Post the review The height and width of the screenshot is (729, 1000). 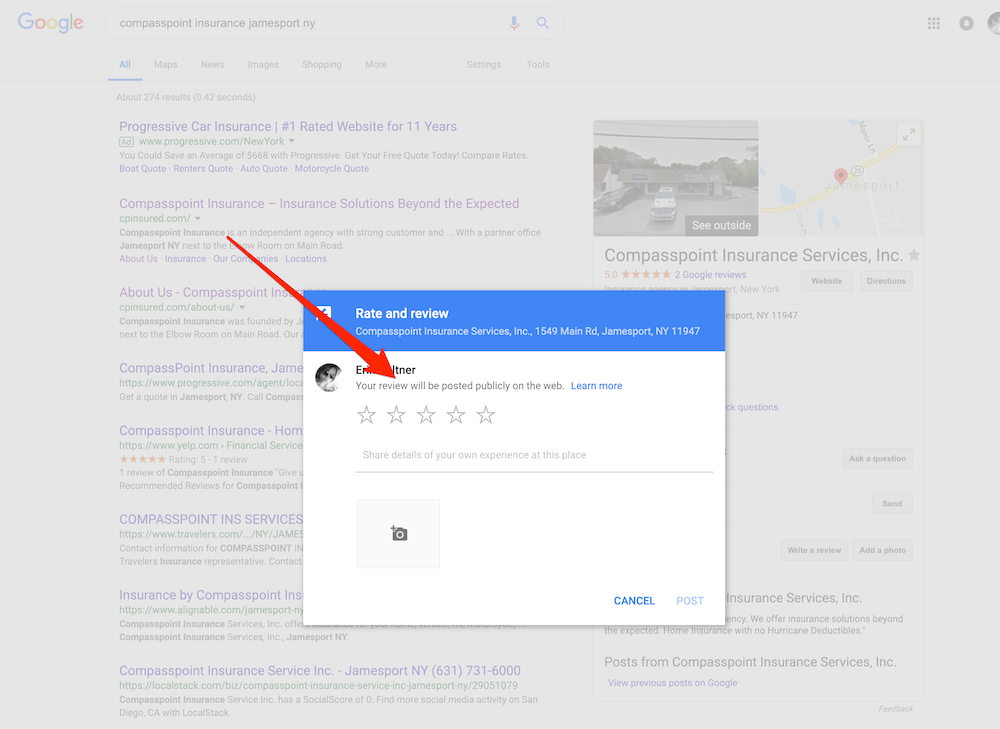pos(690,601)
